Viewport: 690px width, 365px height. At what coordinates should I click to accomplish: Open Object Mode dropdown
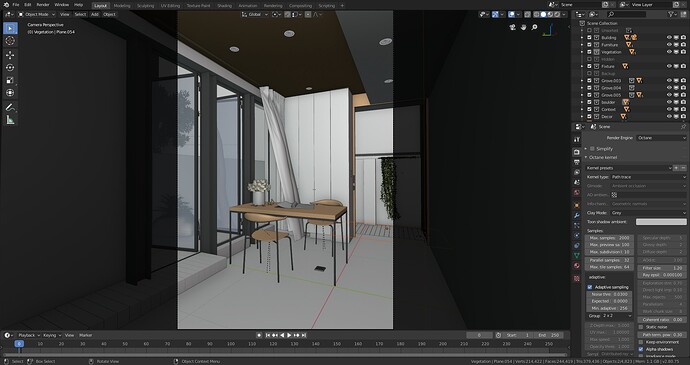point(37,15)
